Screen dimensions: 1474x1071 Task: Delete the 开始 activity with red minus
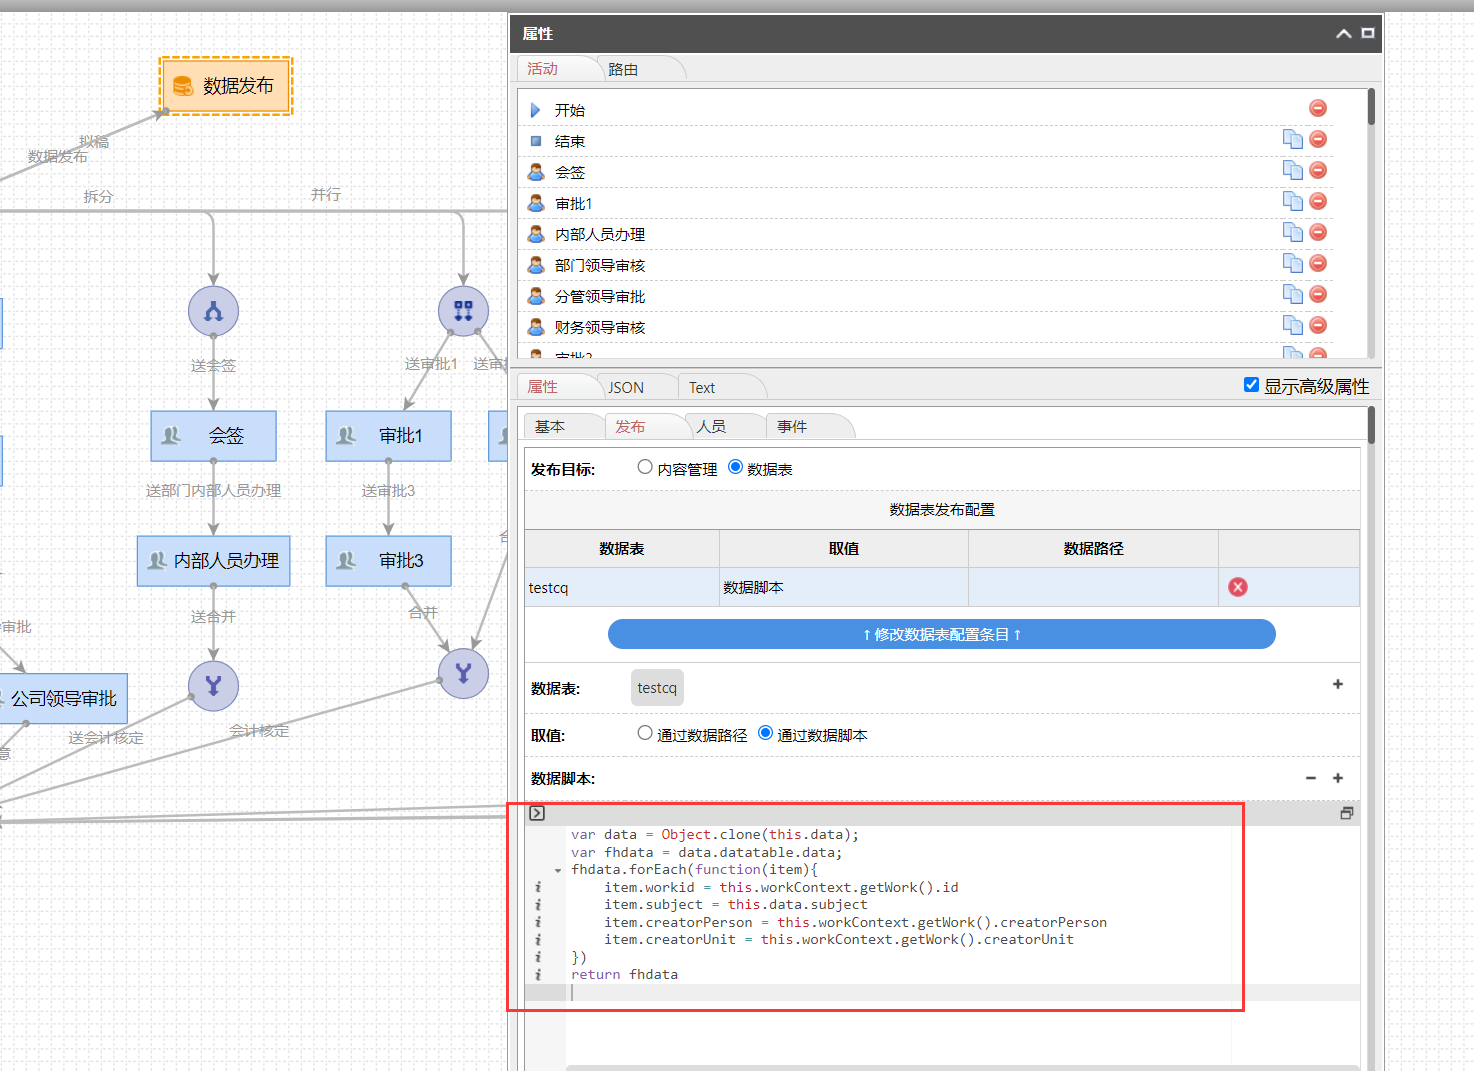tap(1318, 108)
